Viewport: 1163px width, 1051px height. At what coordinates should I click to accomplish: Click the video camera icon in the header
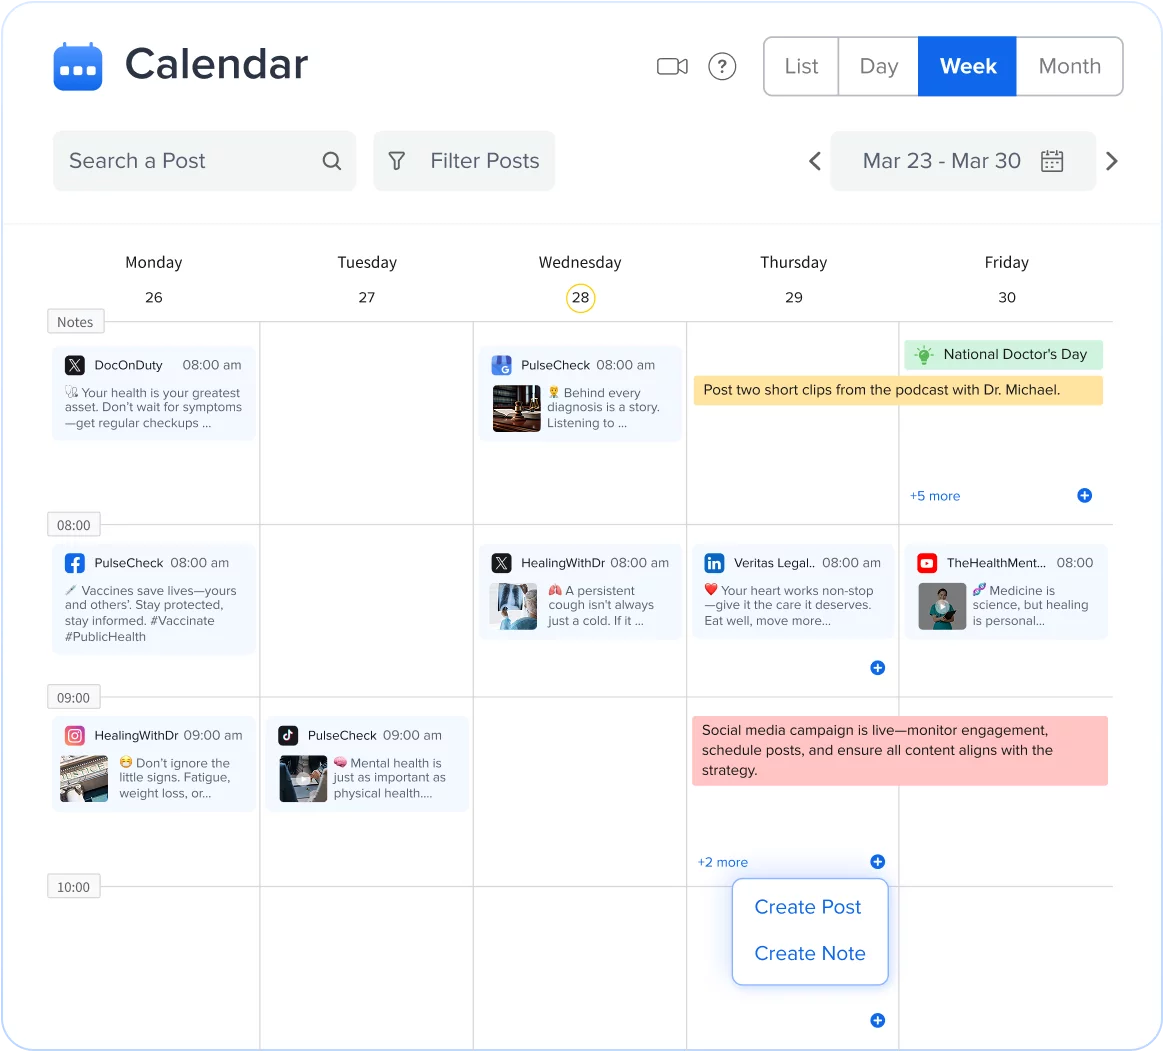pyautogui.click(x=671, y=66)
